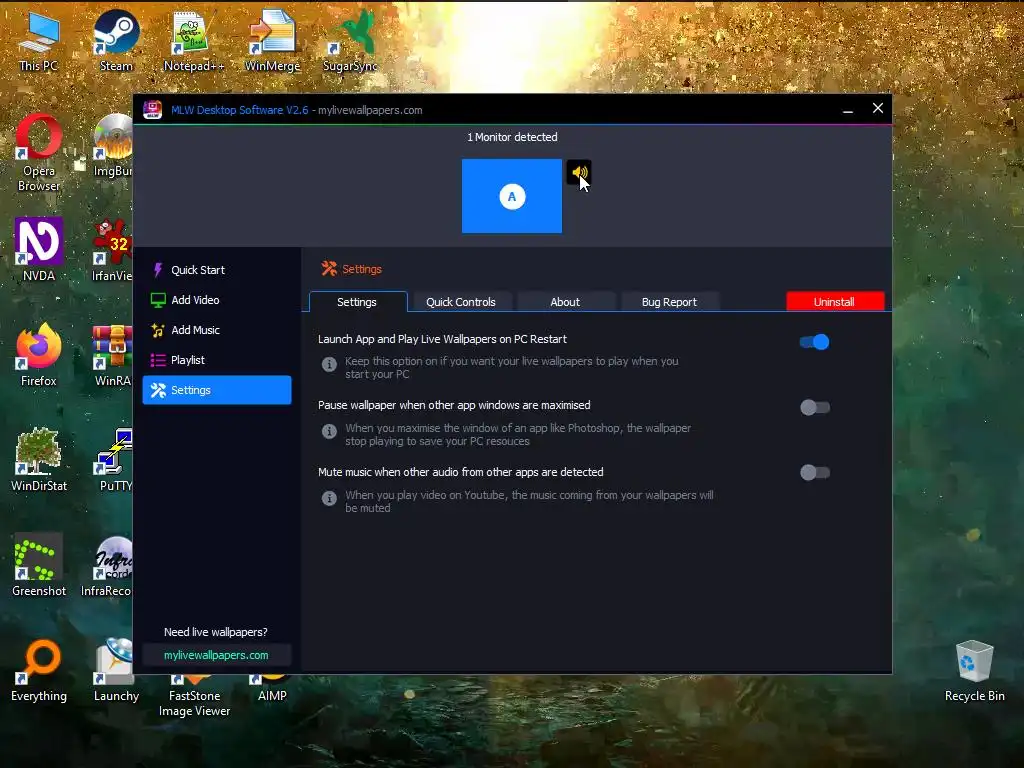Click the Notepad++ desktop icon

(x=193, y=40)
